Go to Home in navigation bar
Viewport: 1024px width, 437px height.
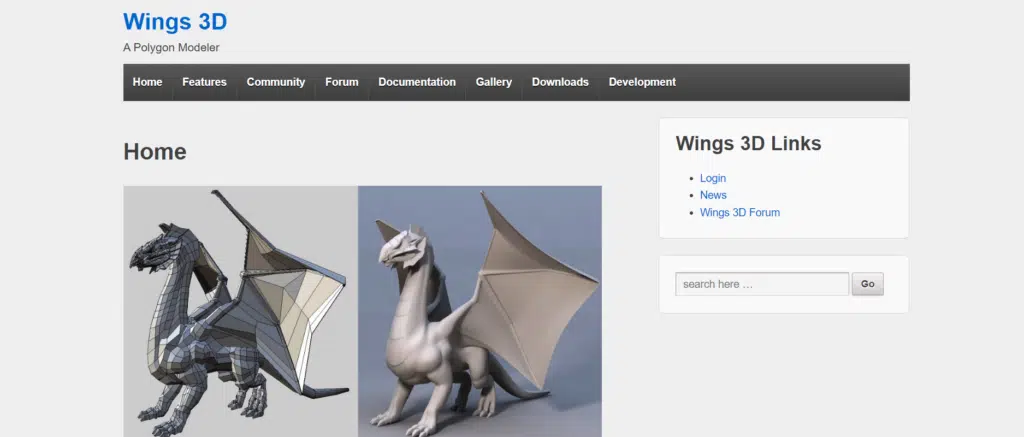point(148,82)
